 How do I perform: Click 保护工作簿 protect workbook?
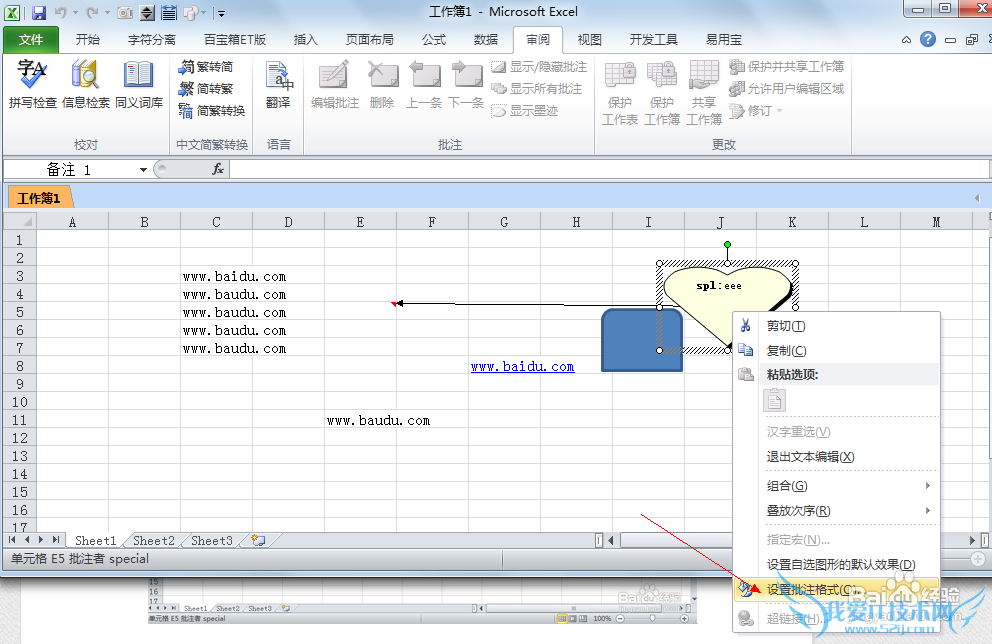662,92
